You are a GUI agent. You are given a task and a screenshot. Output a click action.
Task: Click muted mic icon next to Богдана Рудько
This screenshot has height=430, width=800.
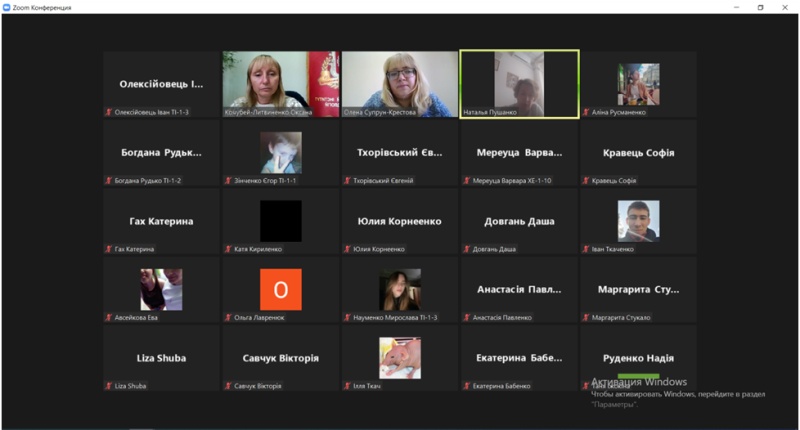tap(109, 181)
